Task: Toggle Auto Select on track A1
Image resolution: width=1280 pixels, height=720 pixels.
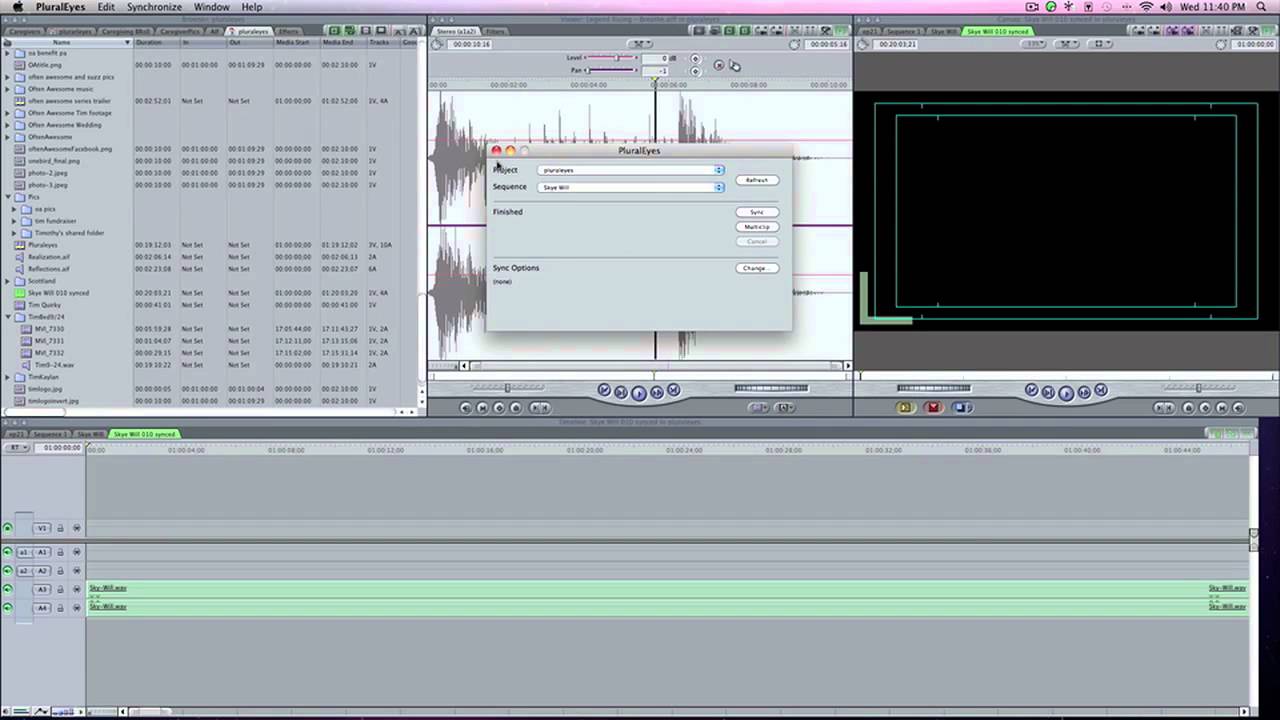Action: (76, 552)
